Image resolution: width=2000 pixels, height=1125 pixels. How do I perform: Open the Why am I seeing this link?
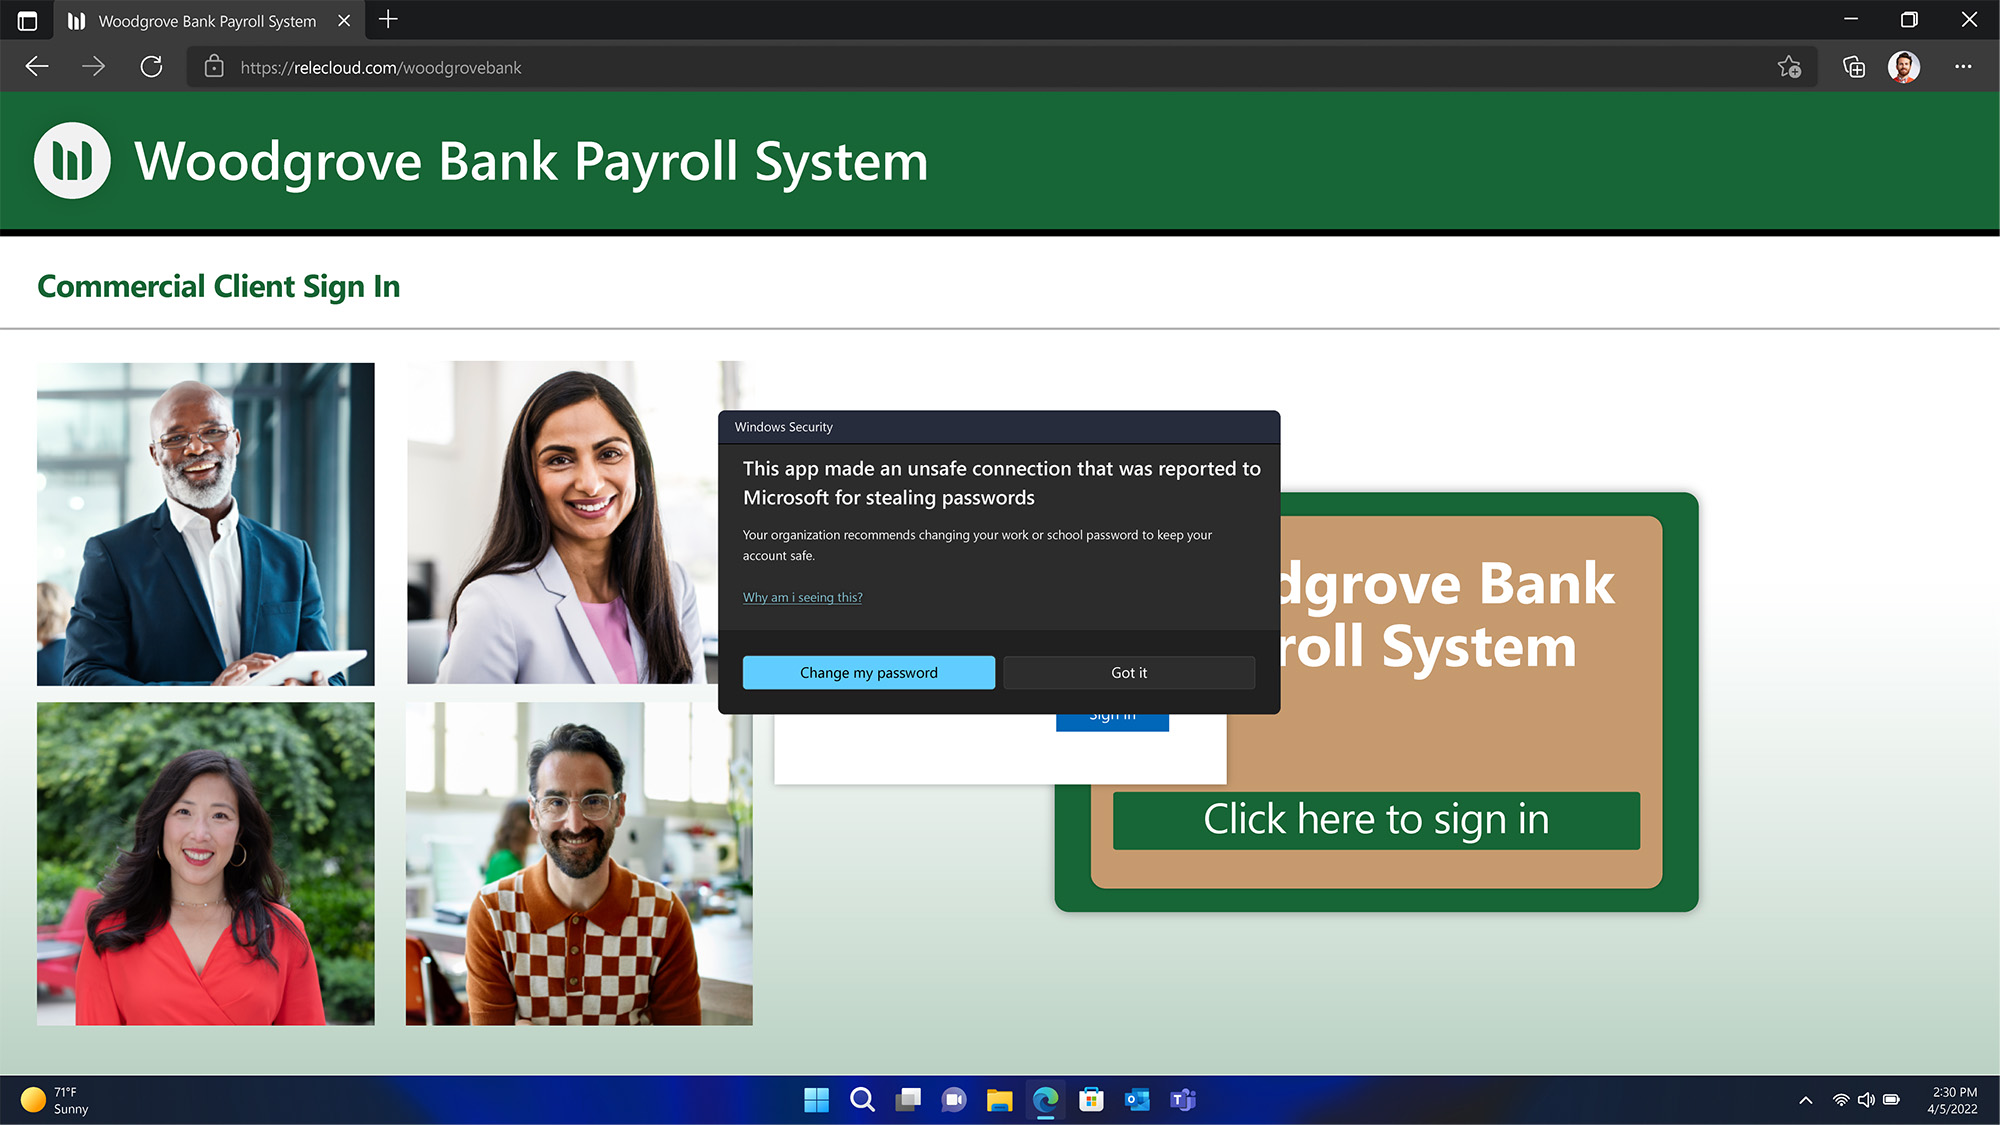point(802,598)
